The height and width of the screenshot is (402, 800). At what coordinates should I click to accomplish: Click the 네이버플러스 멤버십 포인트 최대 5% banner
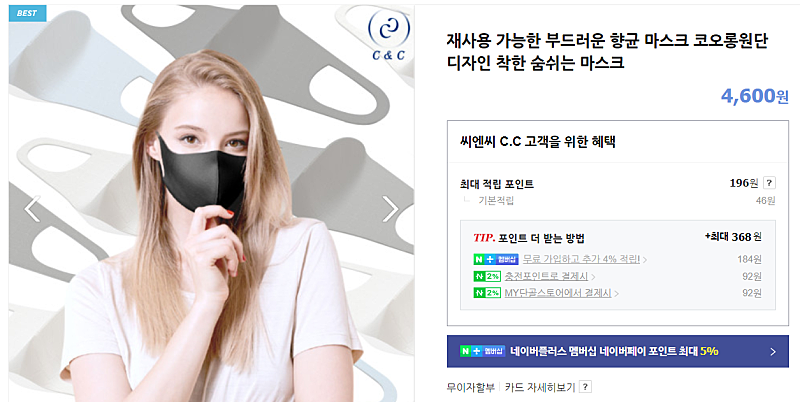click(x=618, y=351)
